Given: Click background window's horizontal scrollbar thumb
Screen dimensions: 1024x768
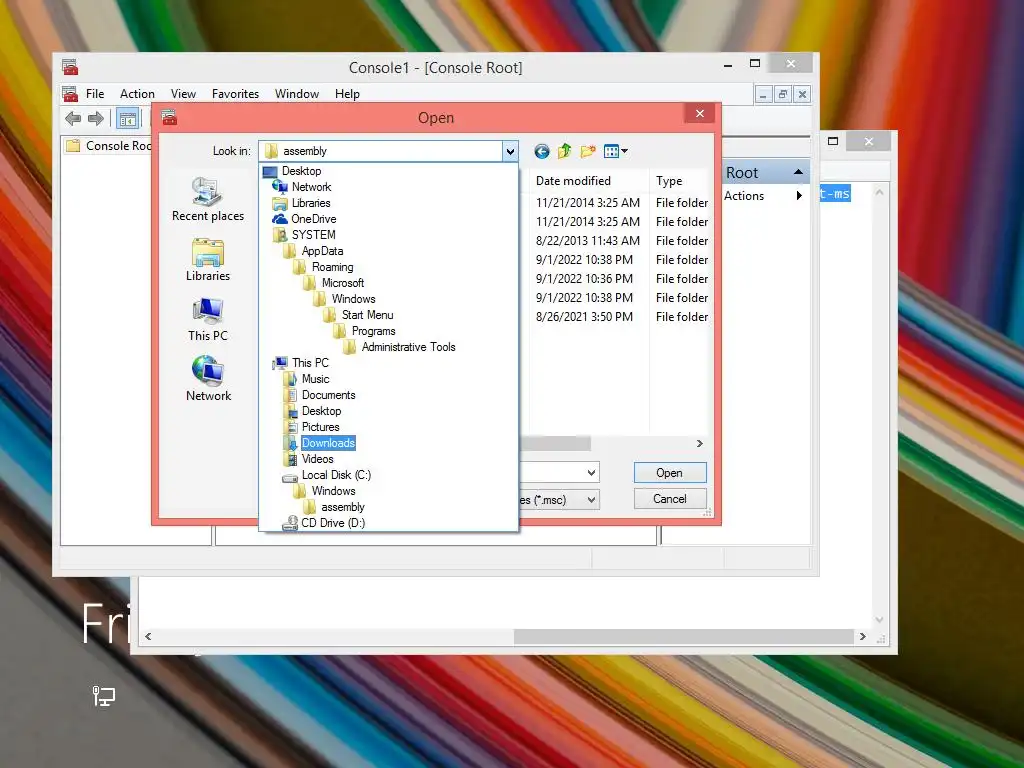Looking at the screenshot, I should pyautogui.click(x=684, y=636).
